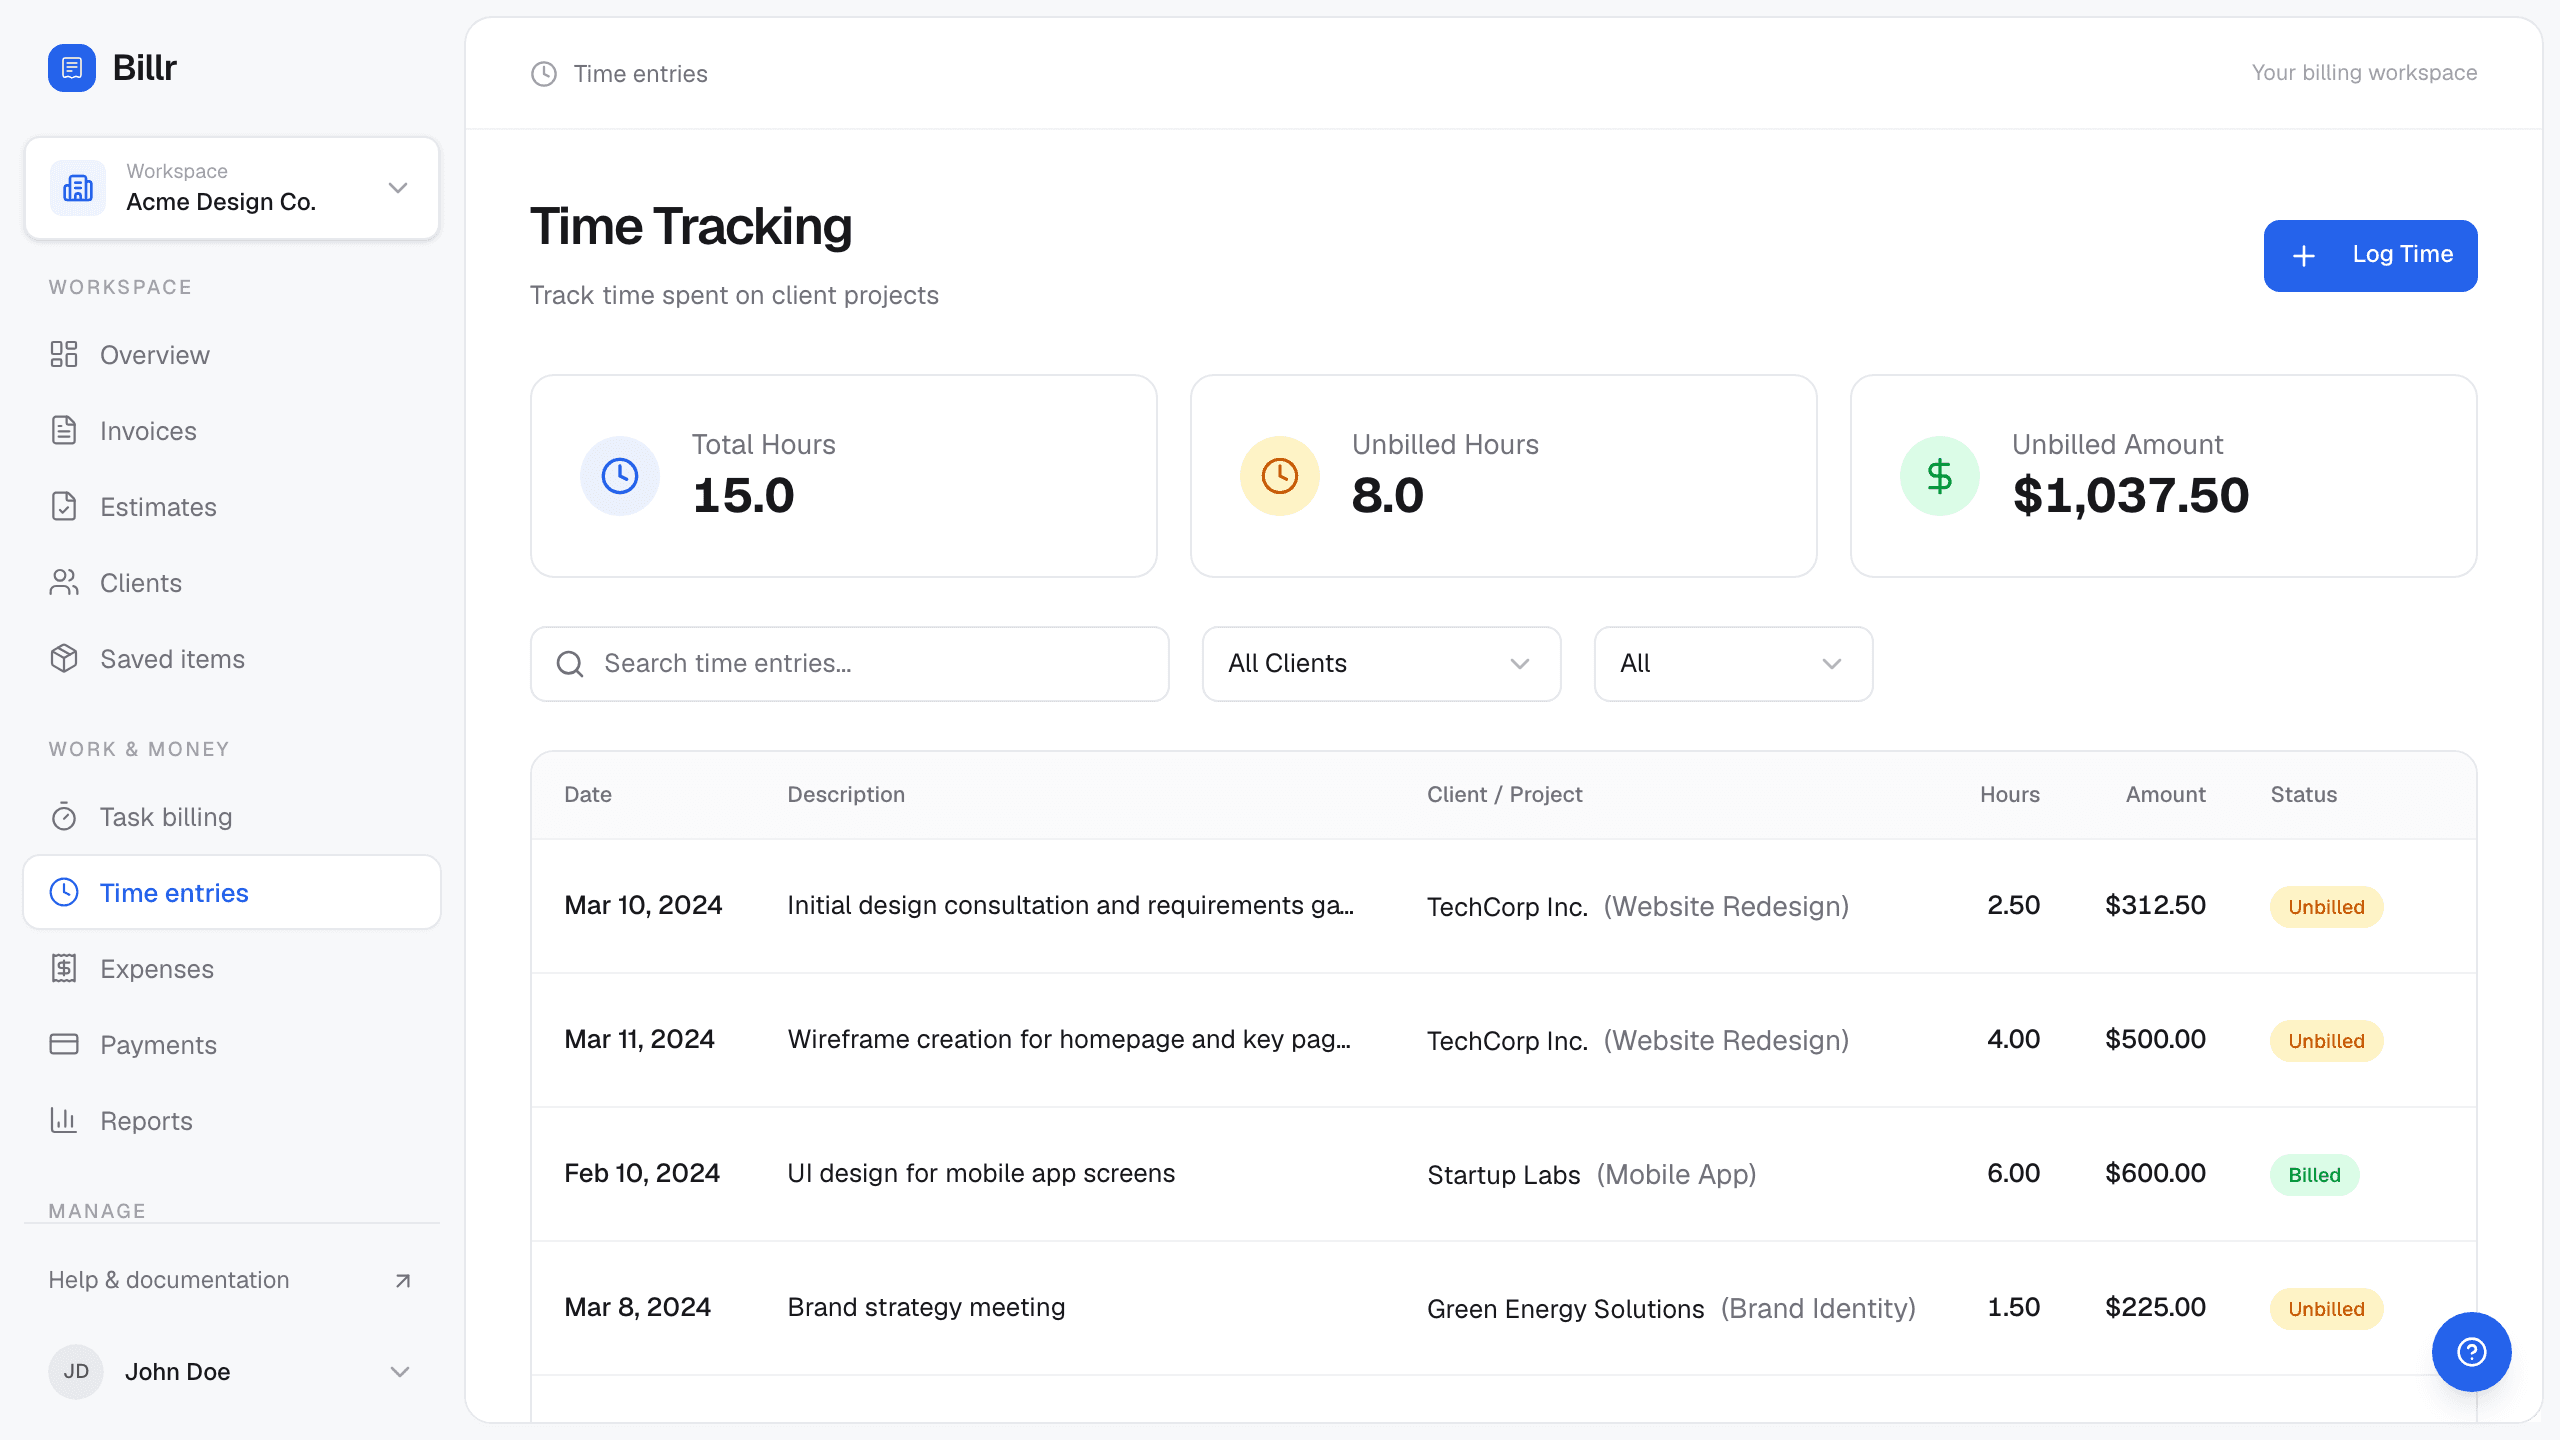Click the clock icon in the header breadcrumb
The image size is (2560, 1440).
tap(544, 74)
